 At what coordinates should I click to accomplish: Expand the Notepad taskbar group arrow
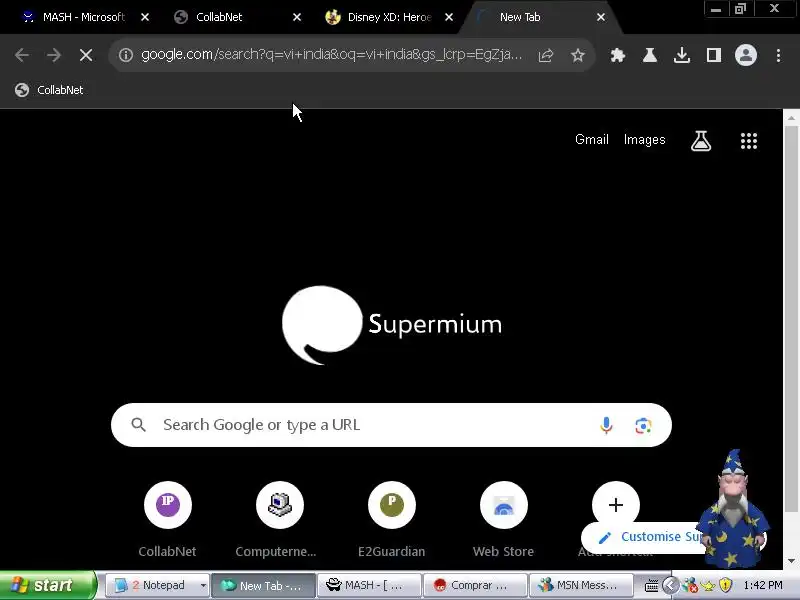204,585
